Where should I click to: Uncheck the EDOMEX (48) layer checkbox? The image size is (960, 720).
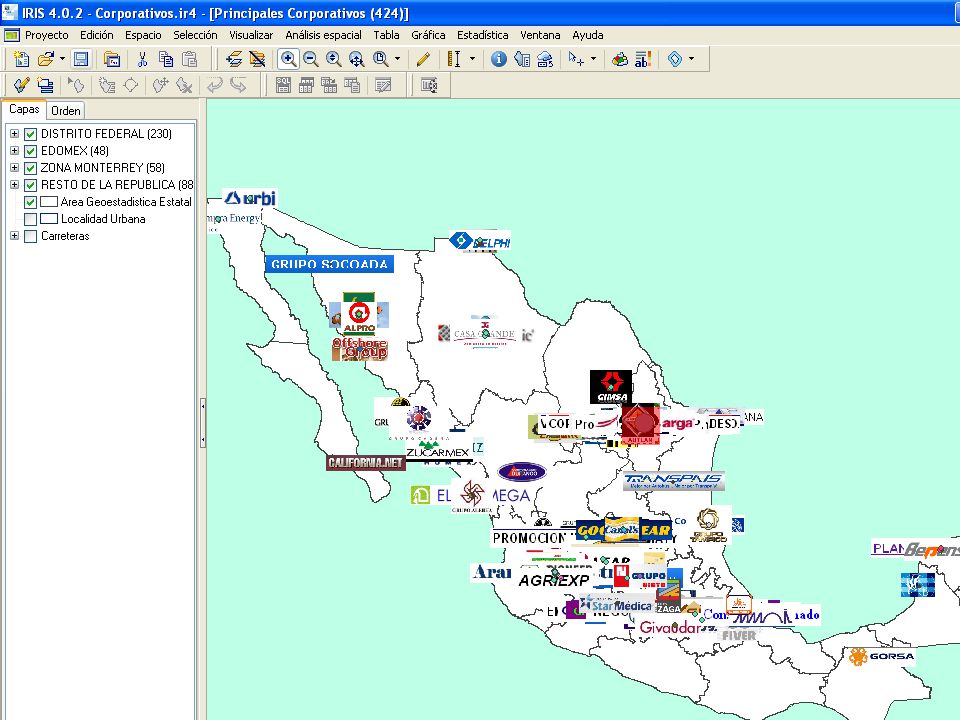pos(31,151)
